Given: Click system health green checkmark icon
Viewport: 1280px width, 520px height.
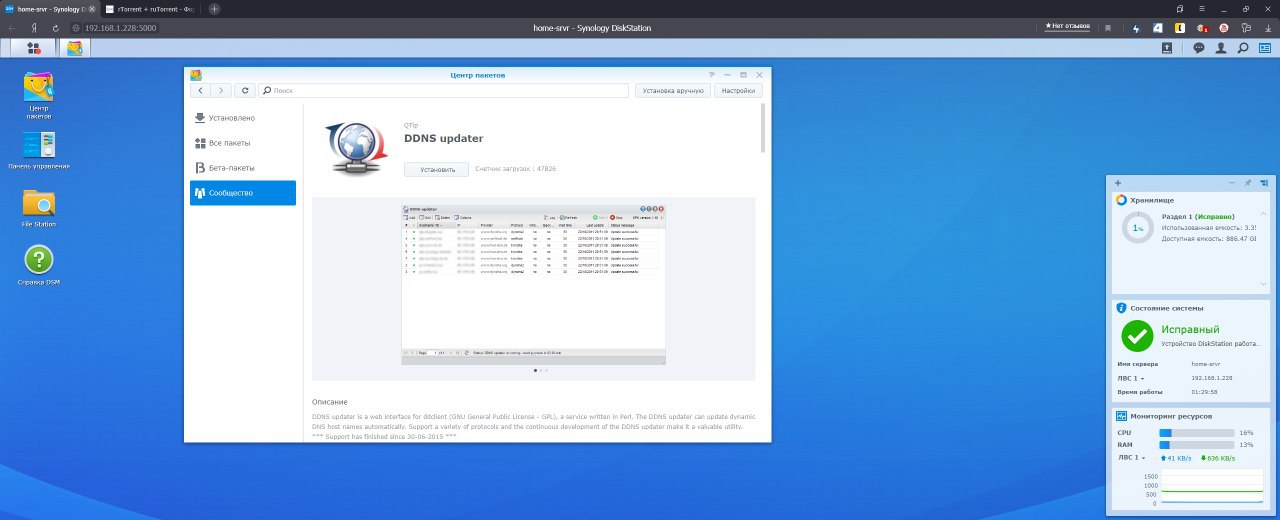Looking at the screenshot, I should click(1137, 336).
